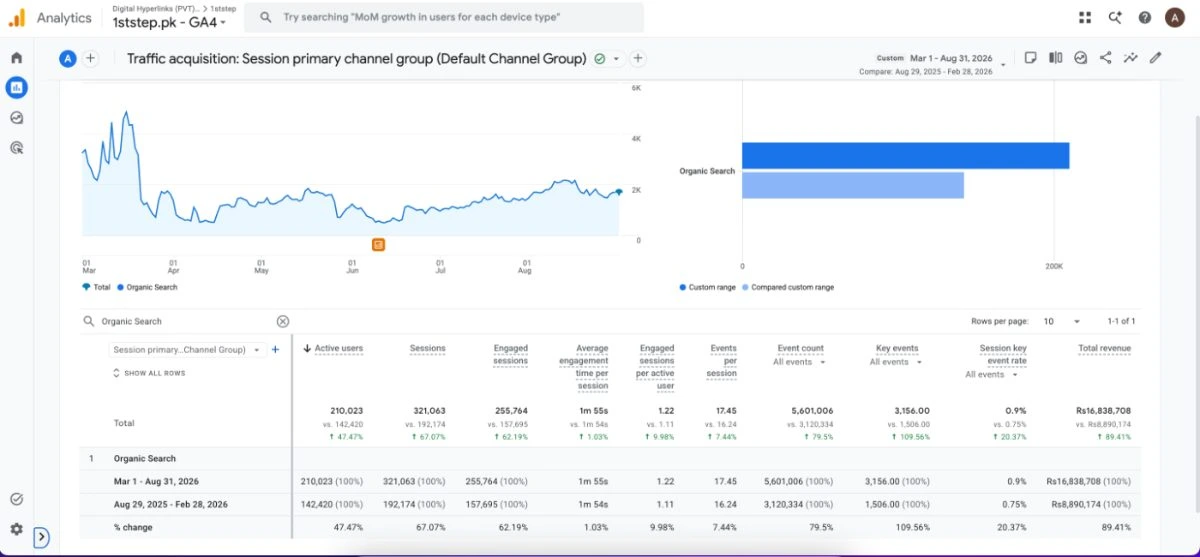This screenshot has height=557, width=1200.
Task: Sort by Engaged sessions per active user
Action: coord(656,367)
